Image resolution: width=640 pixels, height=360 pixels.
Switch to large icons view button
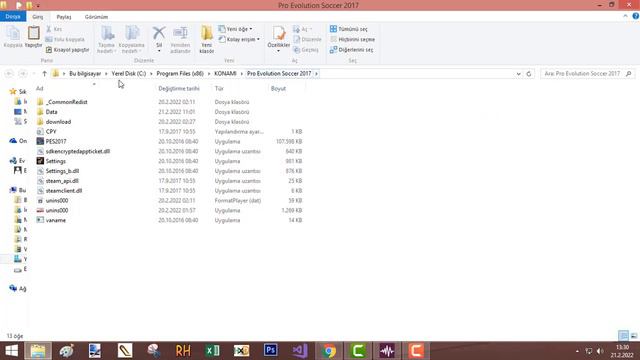[x=634, y=336]
